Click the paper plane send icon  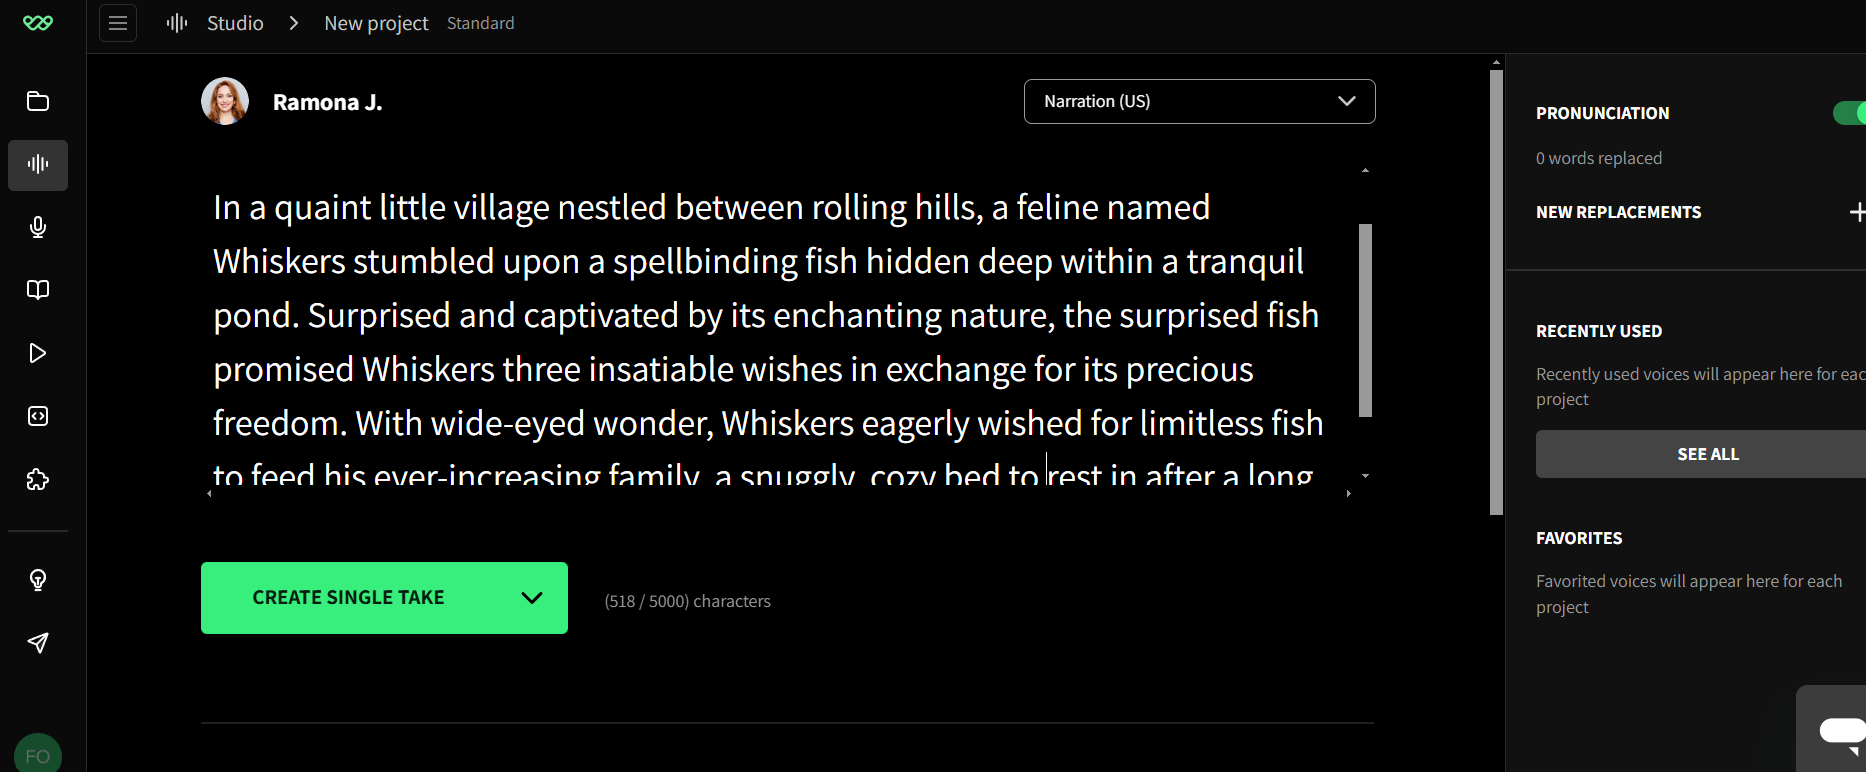(x=38, y=643)
